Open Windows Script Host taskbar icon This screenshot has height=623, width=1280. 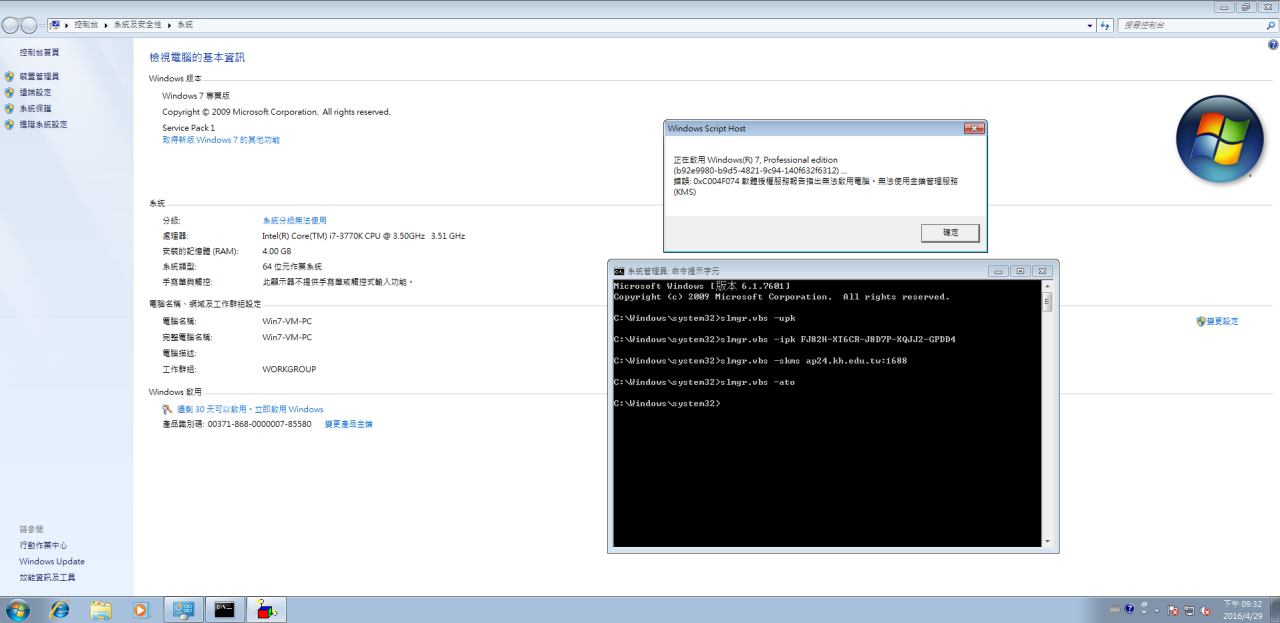[267, 609]
